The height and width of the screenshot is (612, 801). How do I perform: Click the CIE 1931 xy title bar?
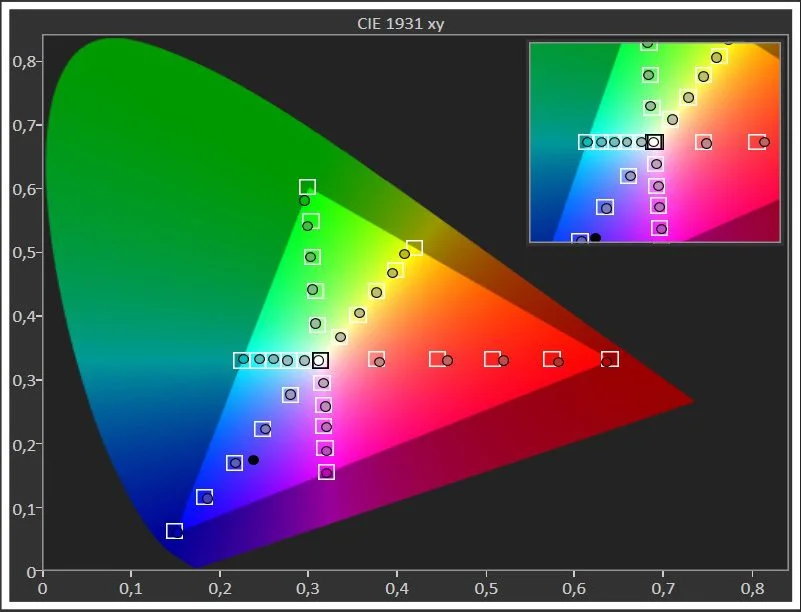(x=400, y=21)
